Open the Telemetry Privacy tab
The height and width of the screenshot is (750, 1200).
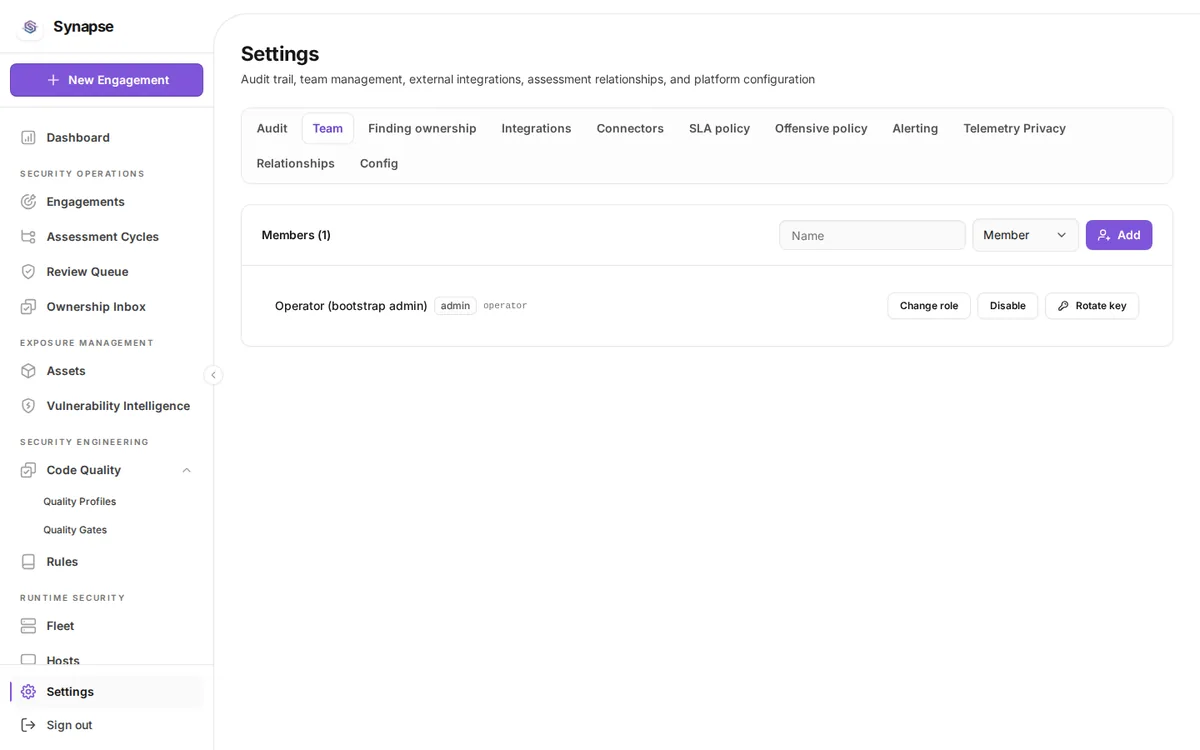point(1014,128)
